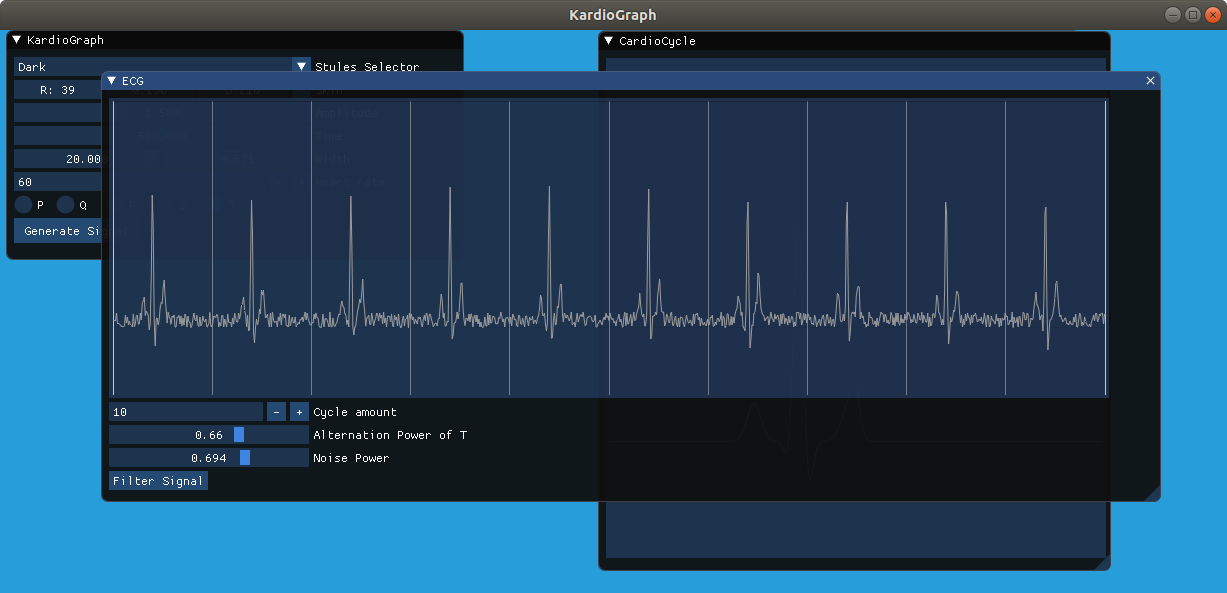Adjust the Alternation Power of T slider
The width and height of the screenshot is (1227, 593).
point(239,434)
